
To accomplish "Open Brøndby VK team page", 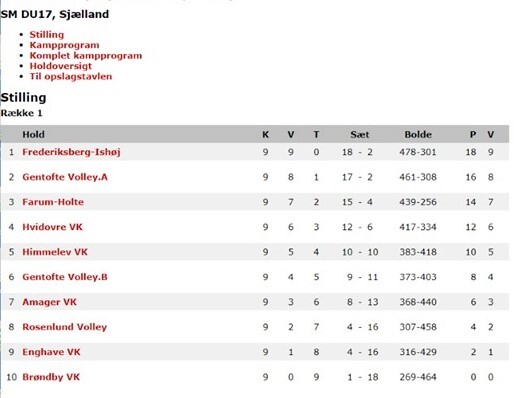I will coord(51,377).
